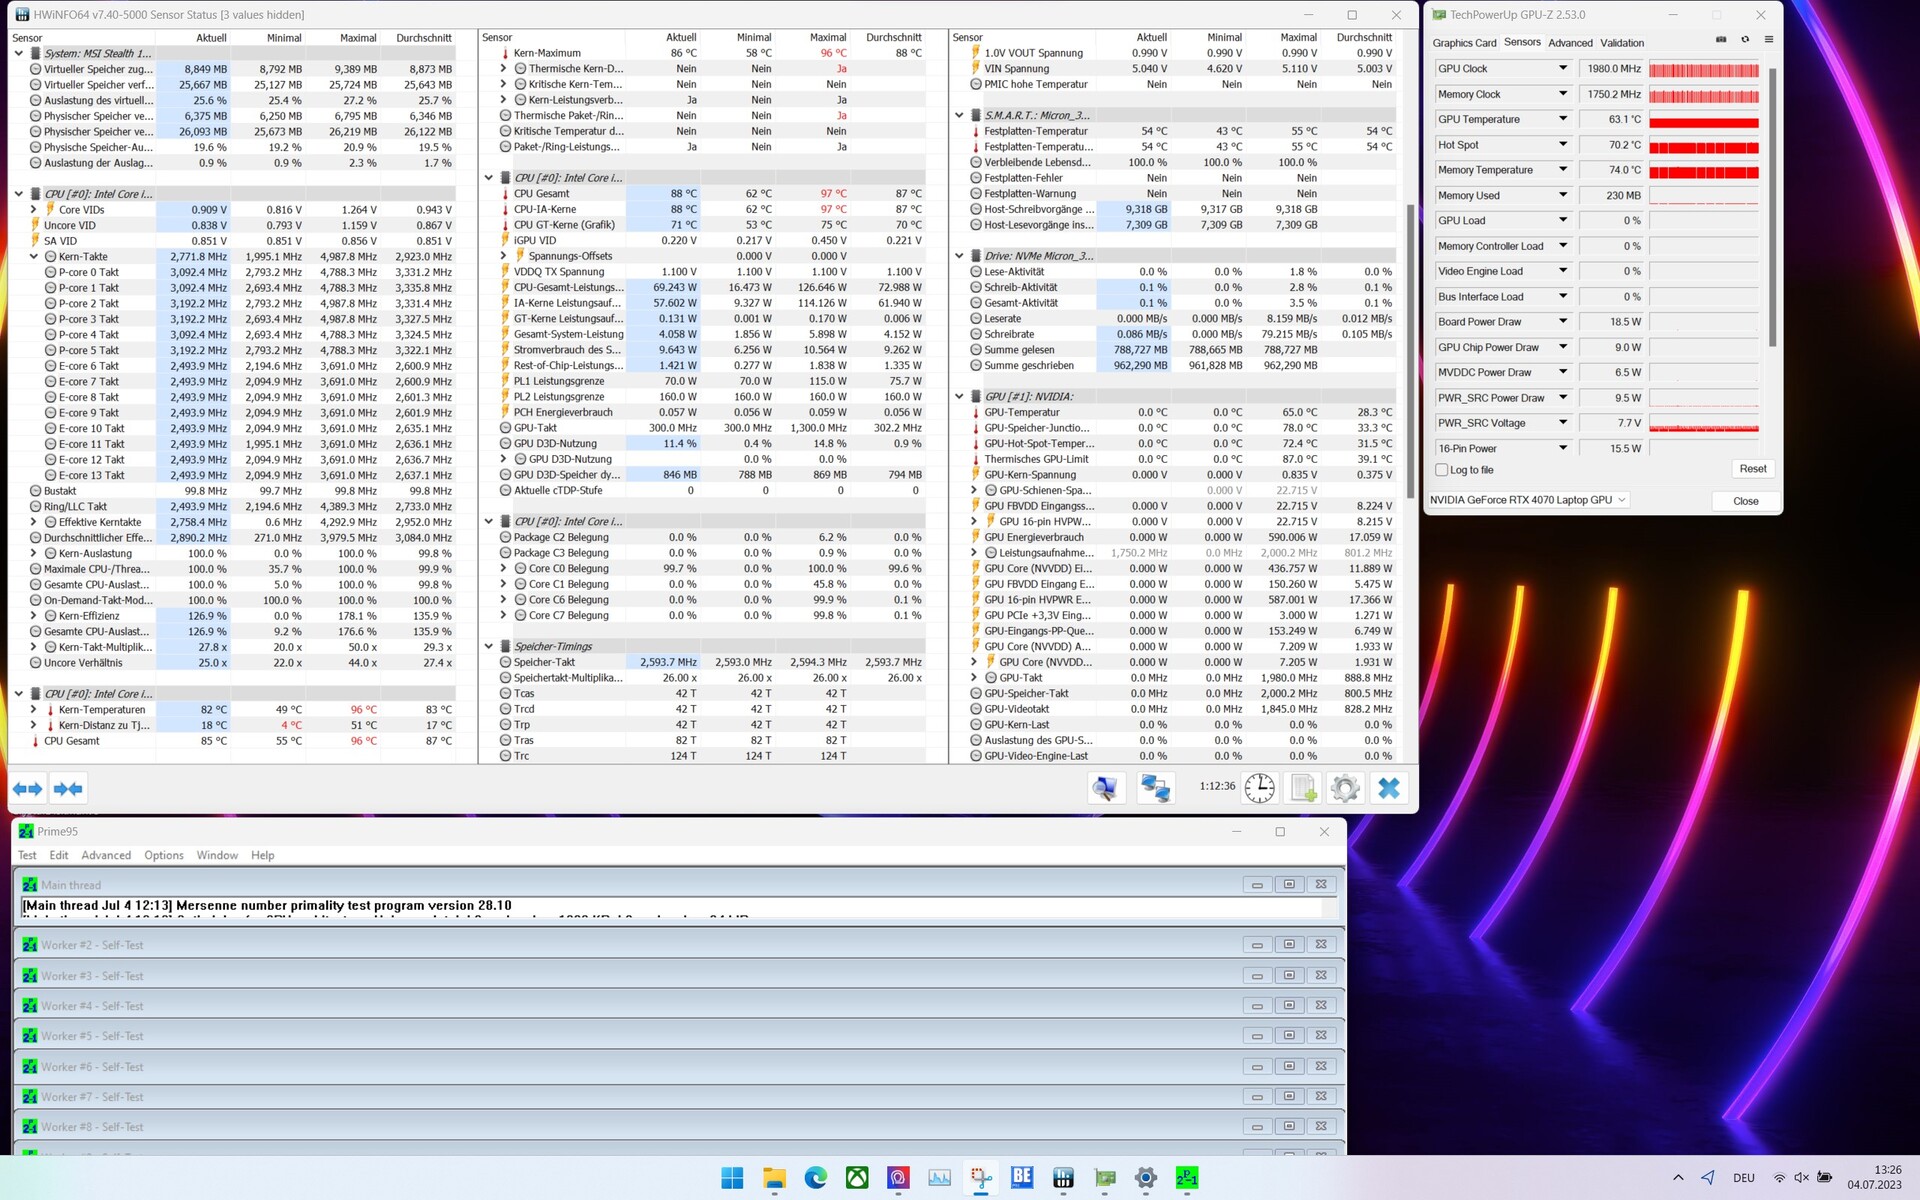Click the HWiNFO expand columns arrows icon
Screen dimensions: 1920x1200
coord(28,789)
